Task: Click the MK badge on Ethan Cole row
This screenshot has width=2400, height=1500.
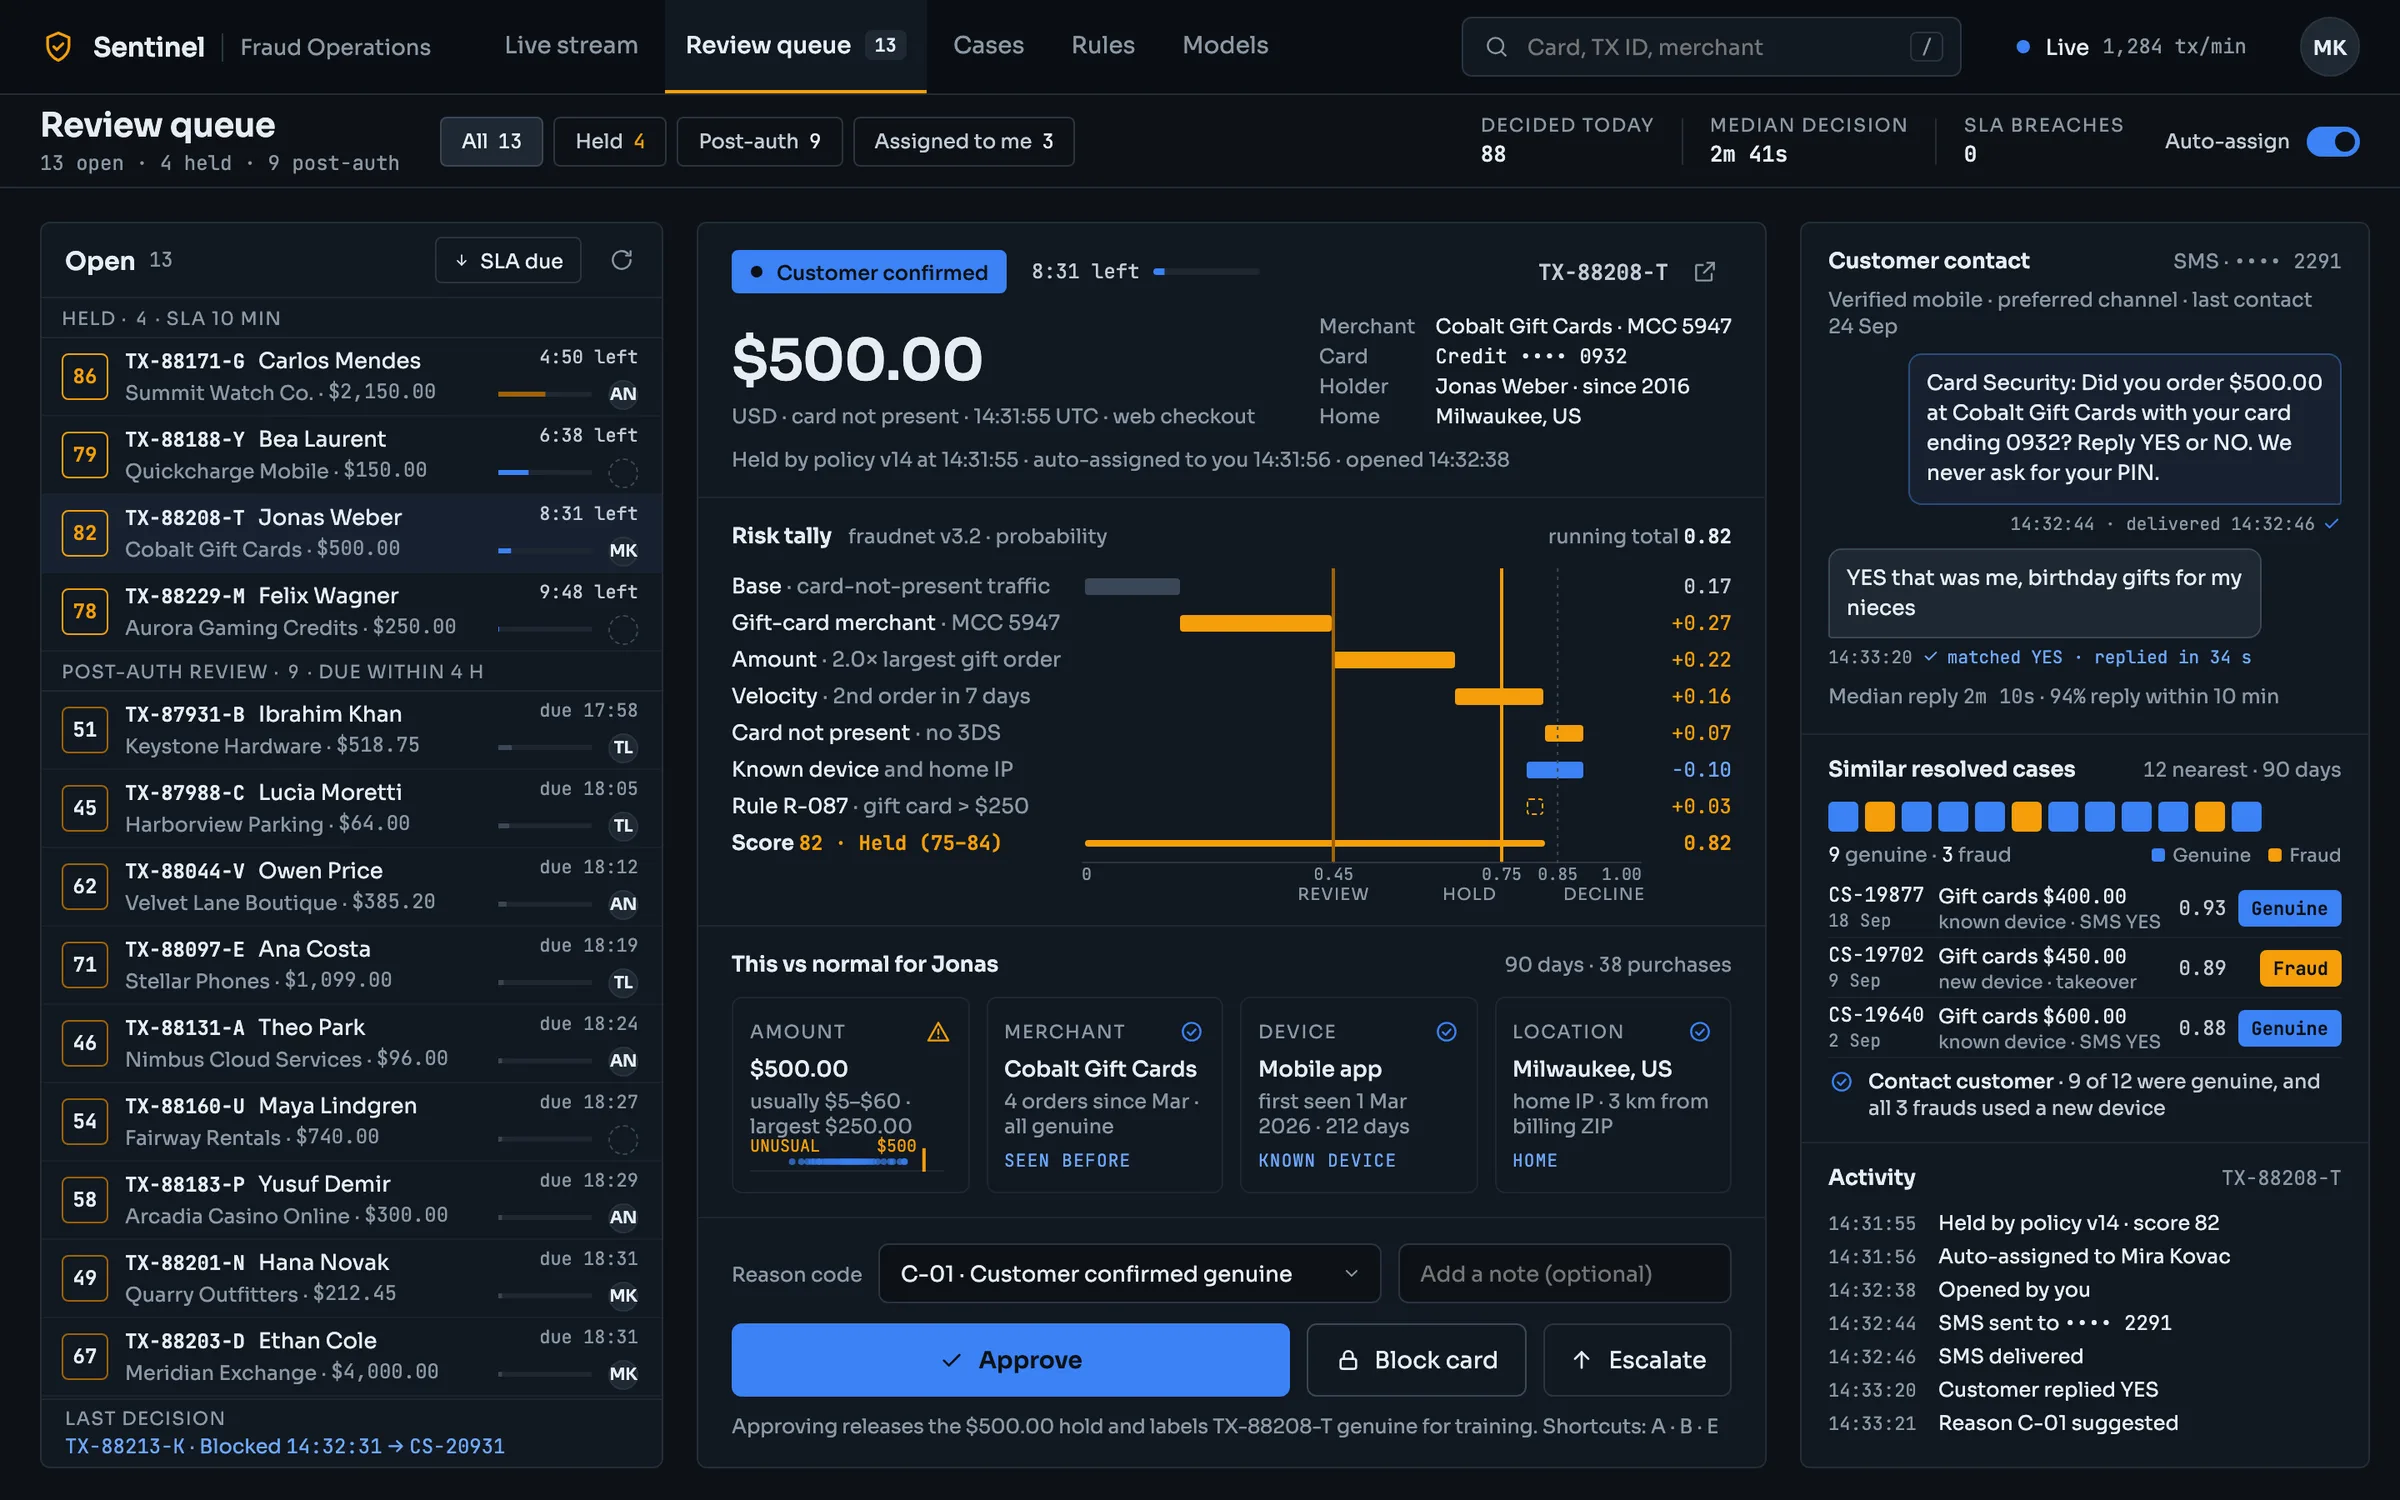Action: coord(623,1374)
